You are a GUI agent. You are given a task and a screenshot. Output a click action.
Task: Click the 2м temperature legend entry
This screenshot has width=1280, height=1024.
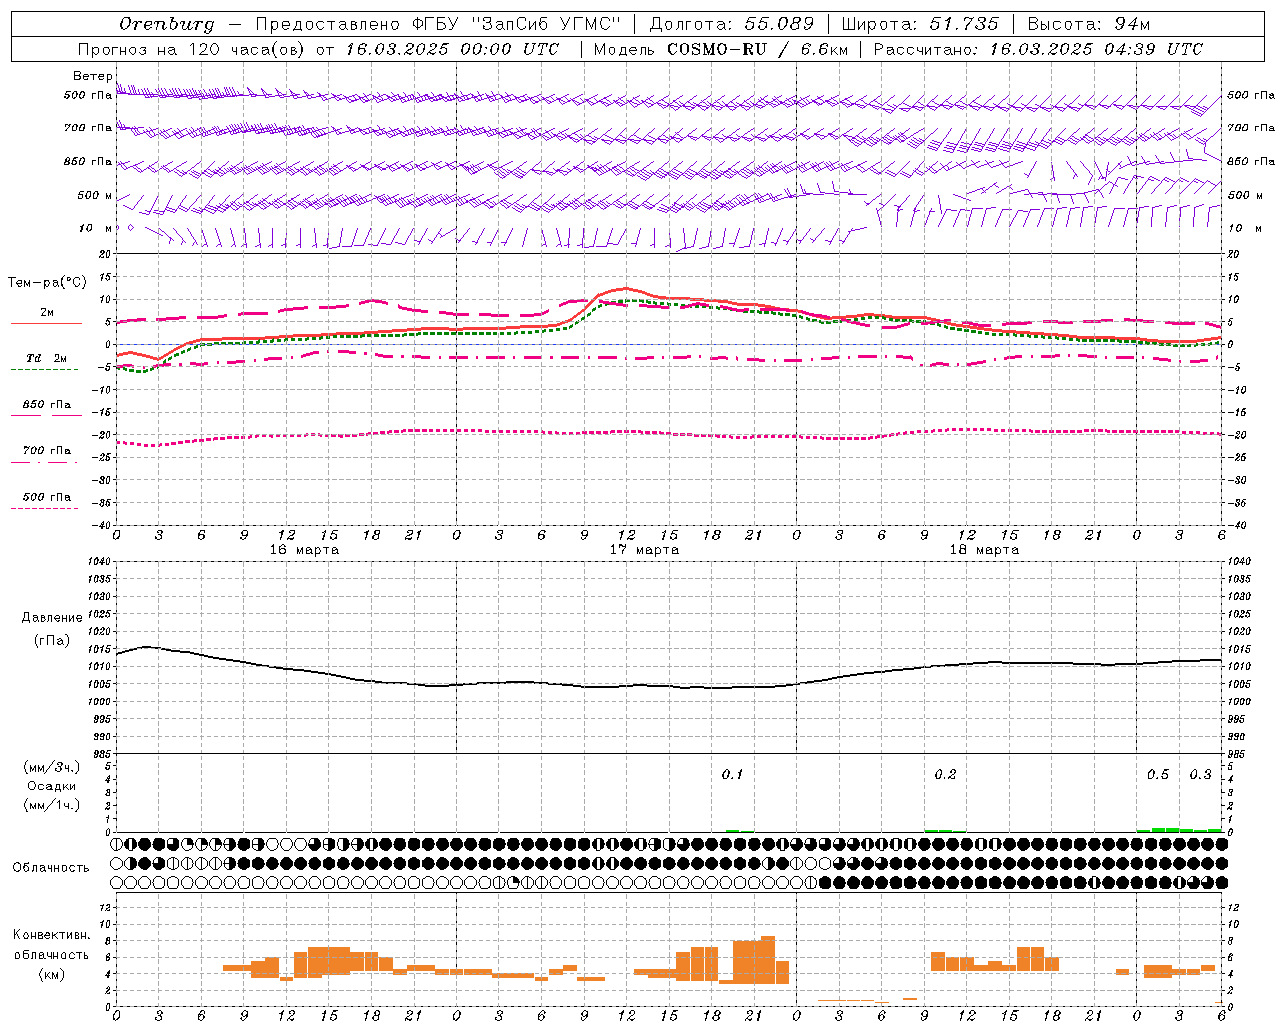click(46, 313)
